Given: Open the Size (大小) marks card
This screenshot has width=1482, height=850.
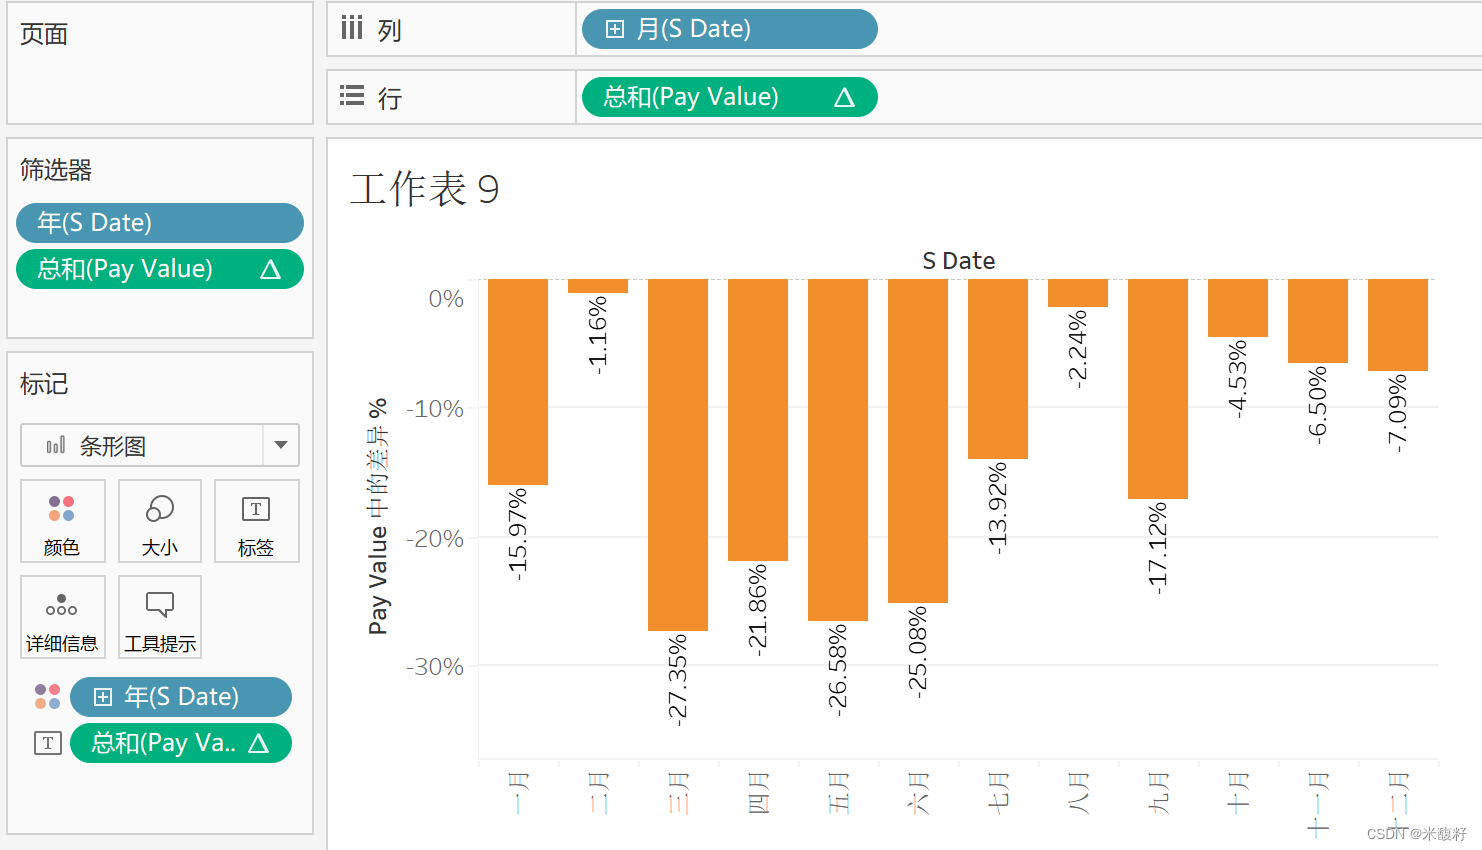Looking at the screenshot, I should (x=160, y=521).
